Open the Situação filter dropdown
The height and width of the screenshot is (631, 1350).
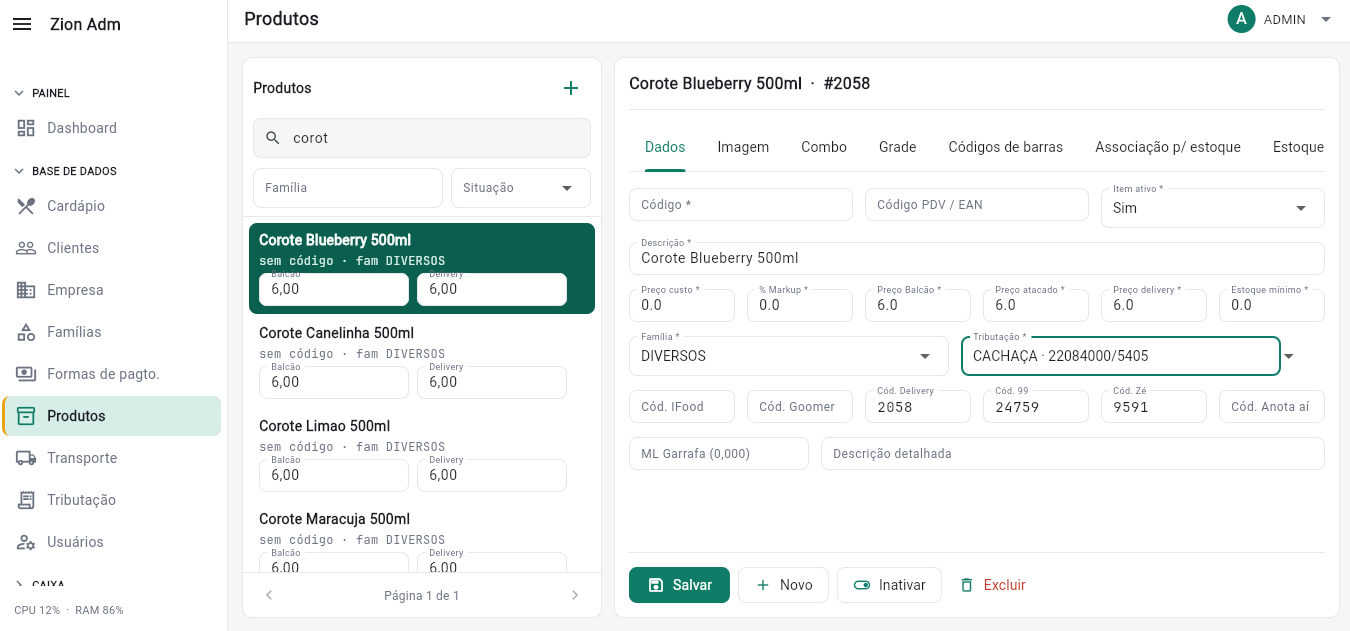tap(521, 188)
